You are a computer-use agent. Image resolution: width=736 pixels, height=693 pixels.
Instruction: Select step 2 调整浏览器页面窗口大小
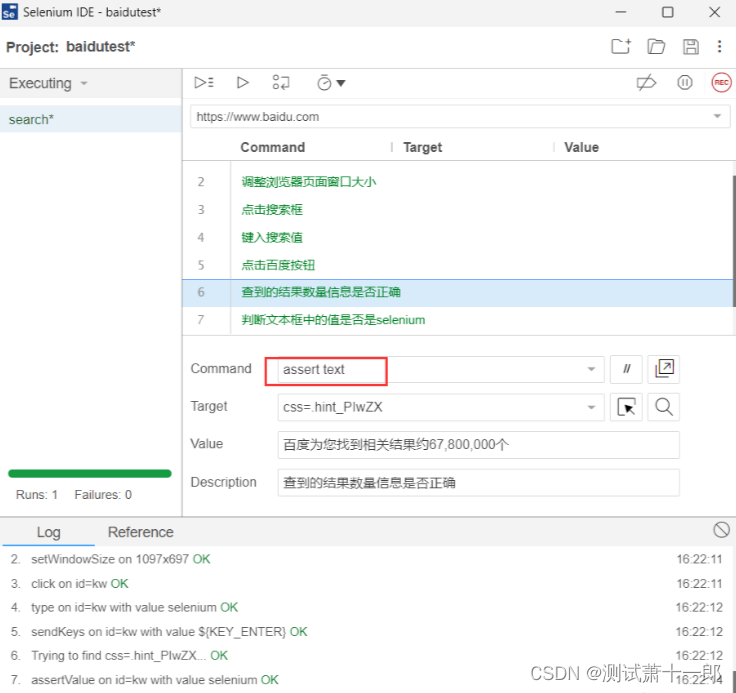point(458,181)
